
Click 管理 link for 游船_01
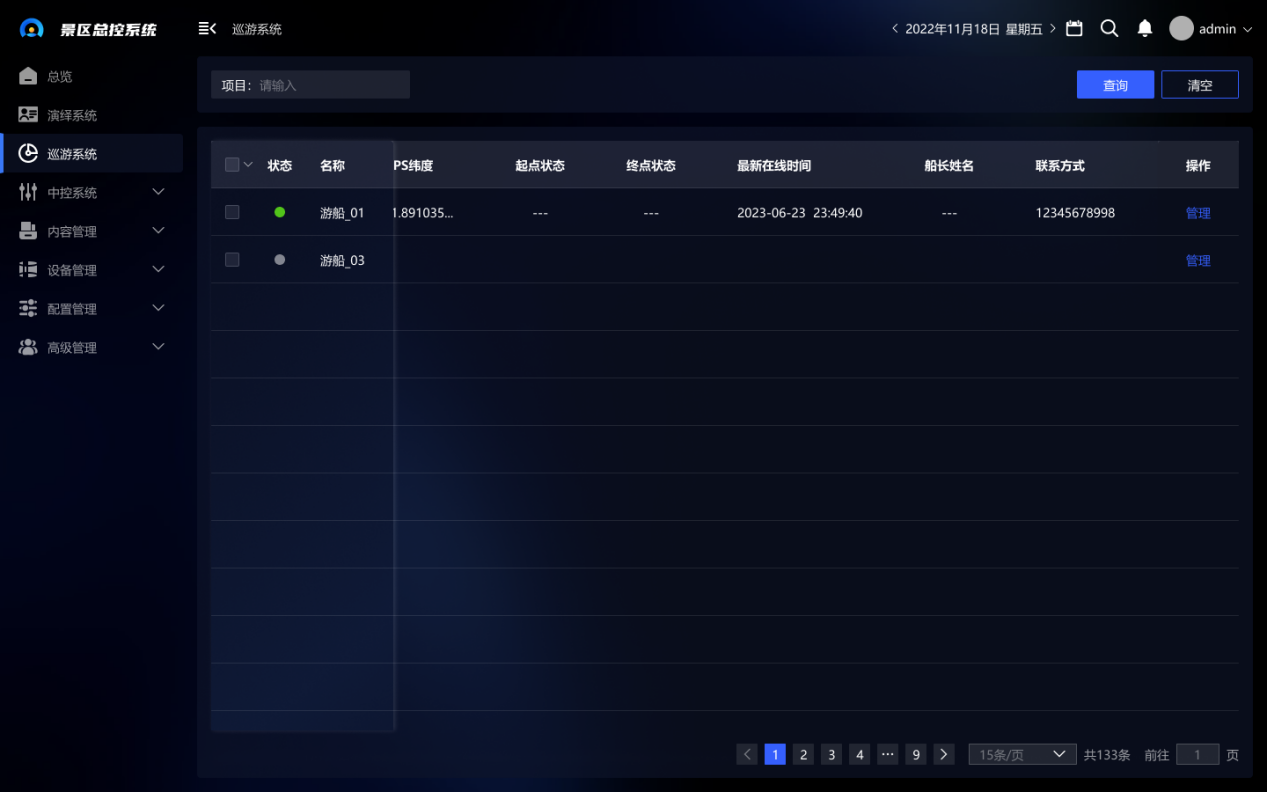tap(1197, 213)
